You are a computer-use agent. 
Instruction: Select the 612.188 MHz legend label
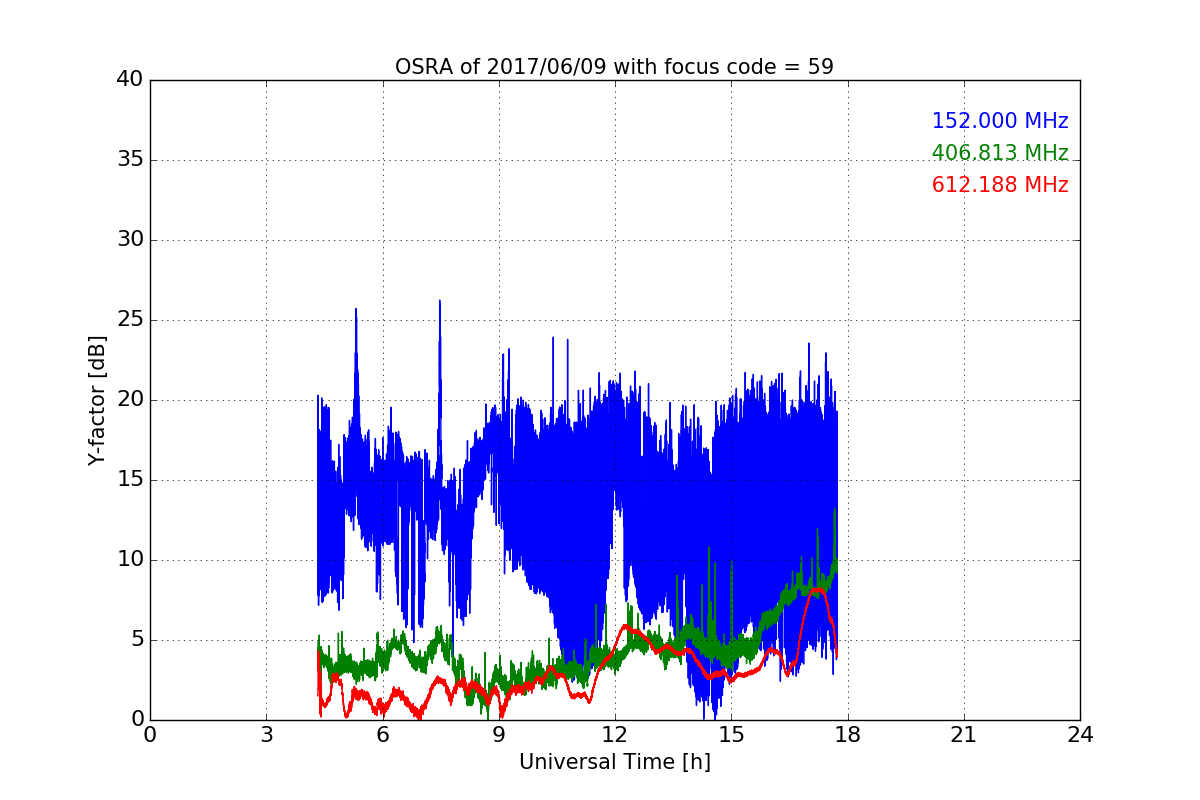pyautogui.click(x=1000, y=185)
